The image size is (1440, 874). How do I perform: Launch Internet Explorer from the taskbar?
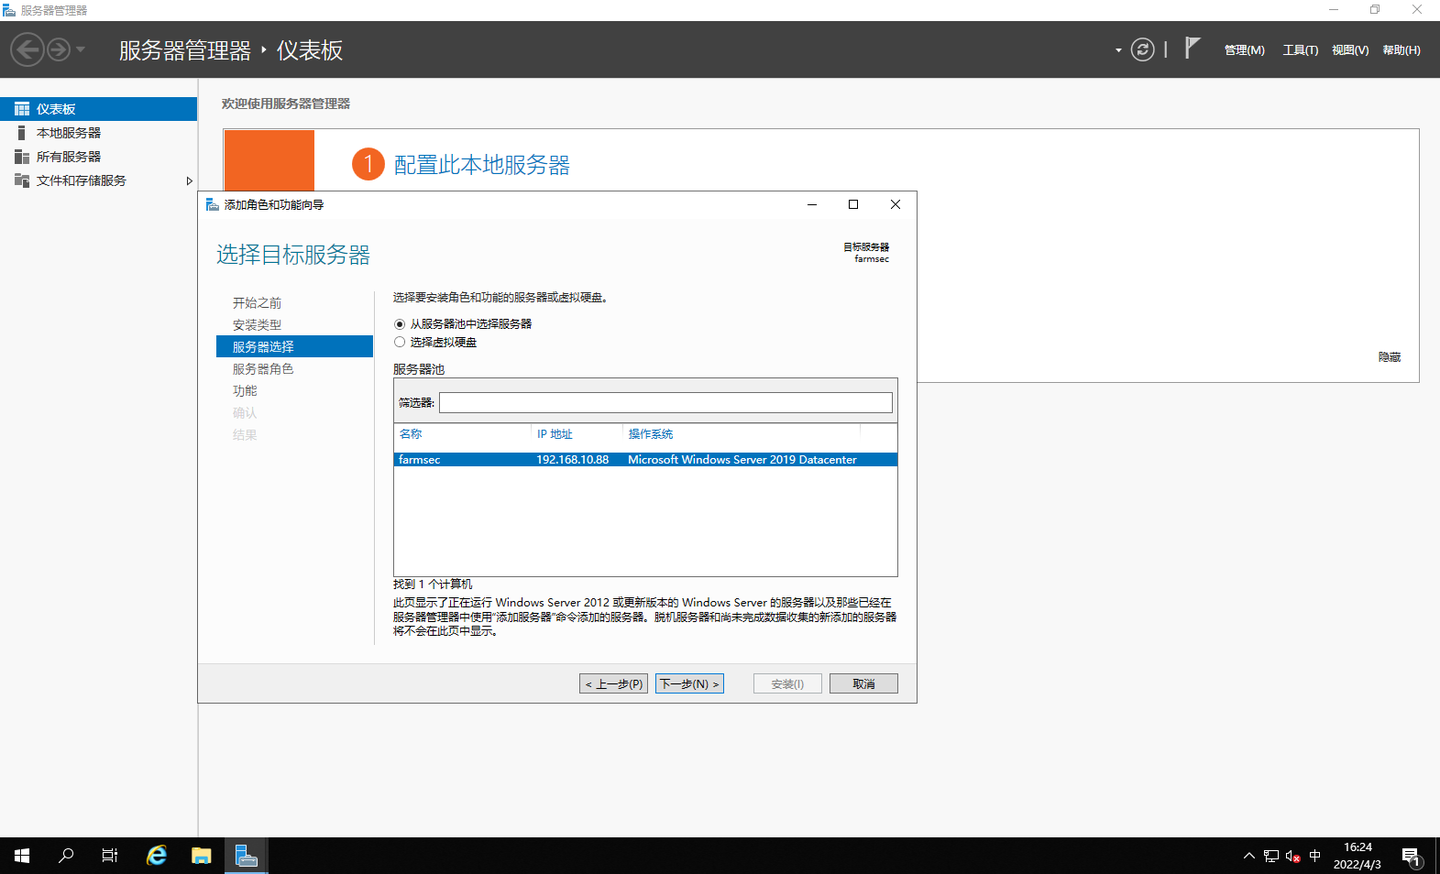point(156,855)
